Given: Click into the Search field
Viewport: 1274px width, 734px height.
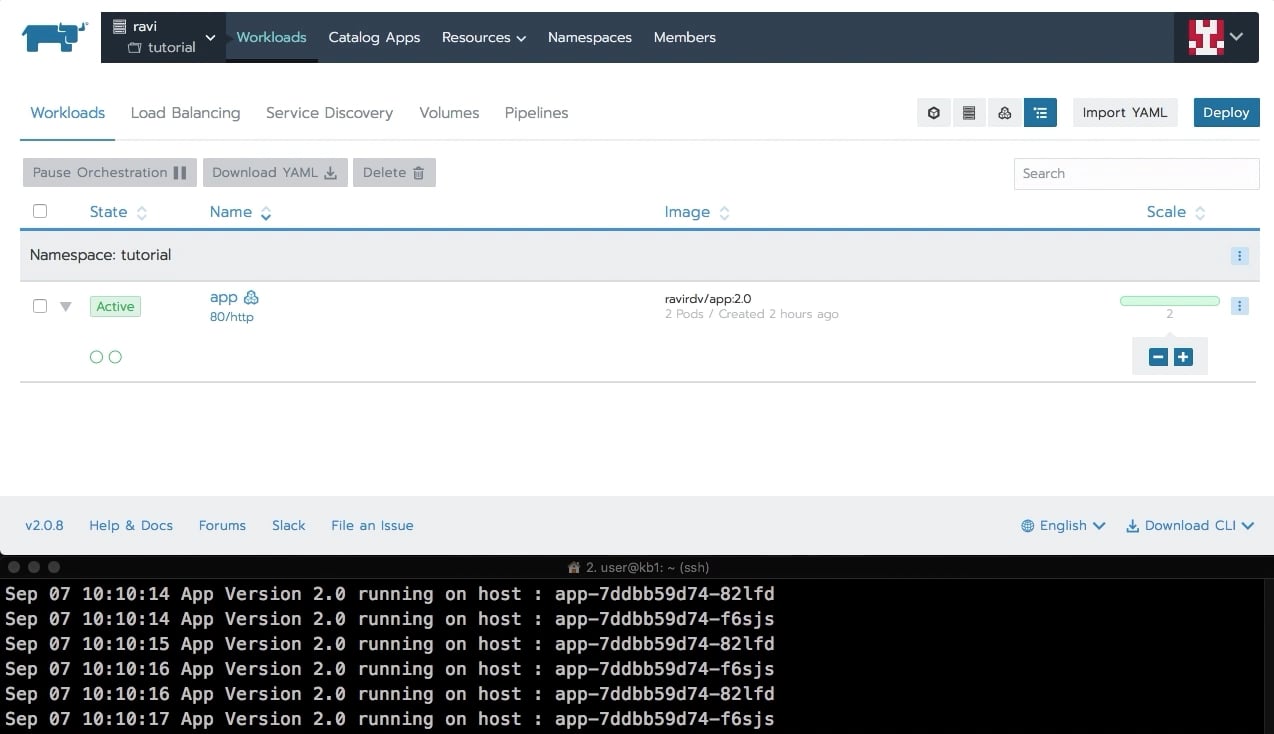Looking at the screenshot, I should (1136, 173).
